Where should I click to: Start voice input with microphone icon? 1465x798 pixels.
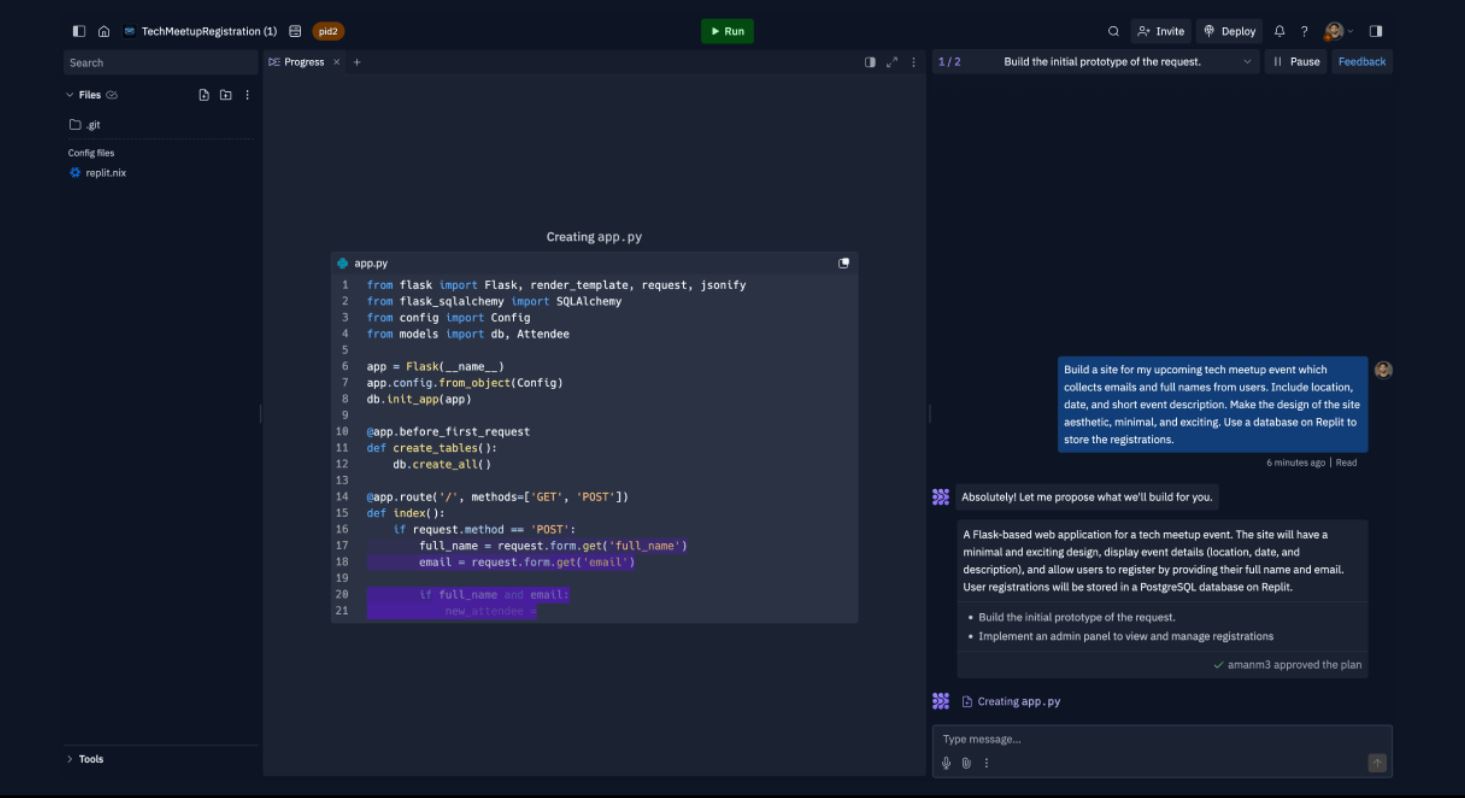pyautogui.click(x=946, y=763)
